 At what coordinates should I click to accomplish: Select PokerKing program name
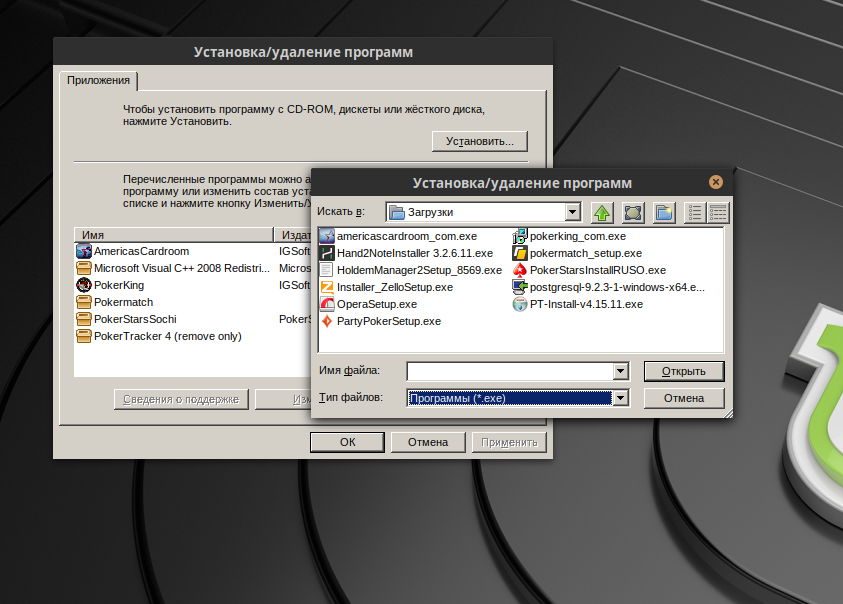click(x=119, y=285)
